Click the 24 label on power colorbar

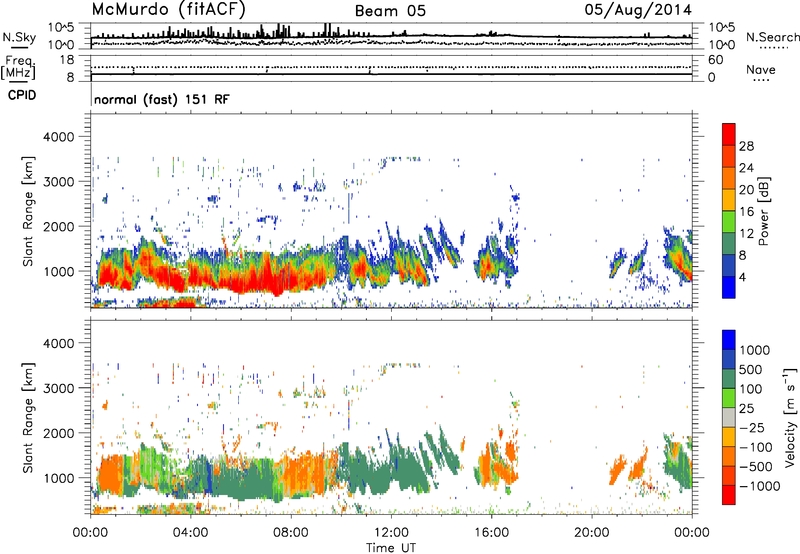tap(746, 168)
